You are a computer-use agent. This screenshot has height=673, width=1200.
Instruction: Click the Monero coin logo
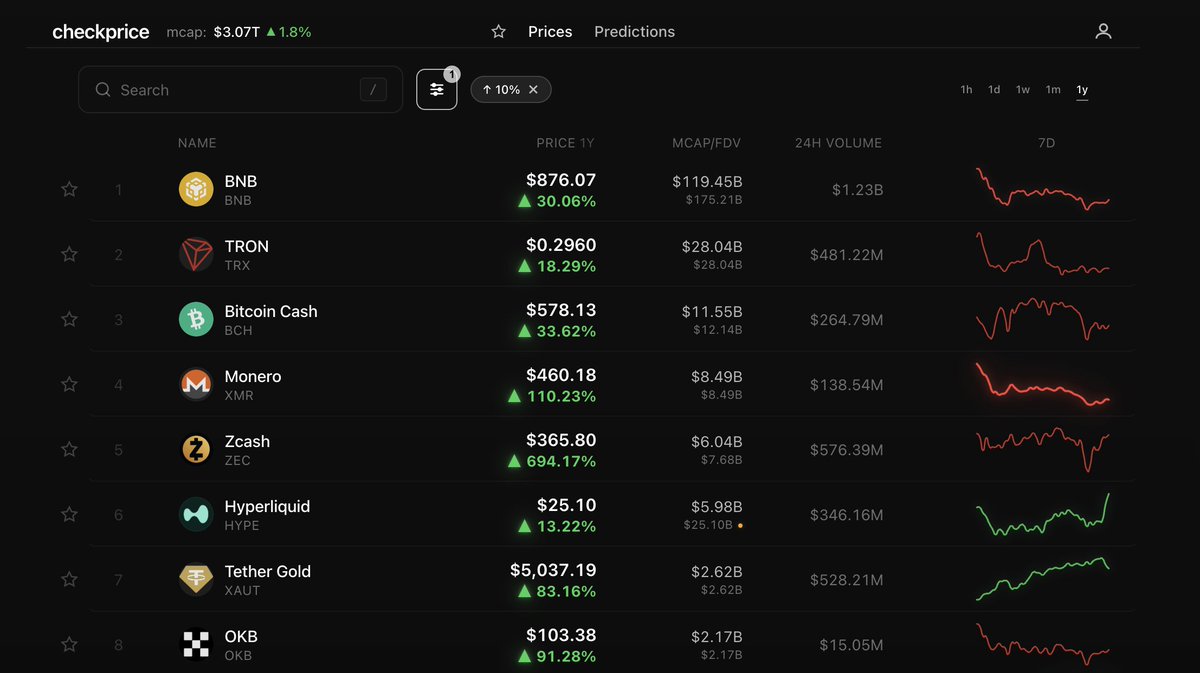pos(195,383)
